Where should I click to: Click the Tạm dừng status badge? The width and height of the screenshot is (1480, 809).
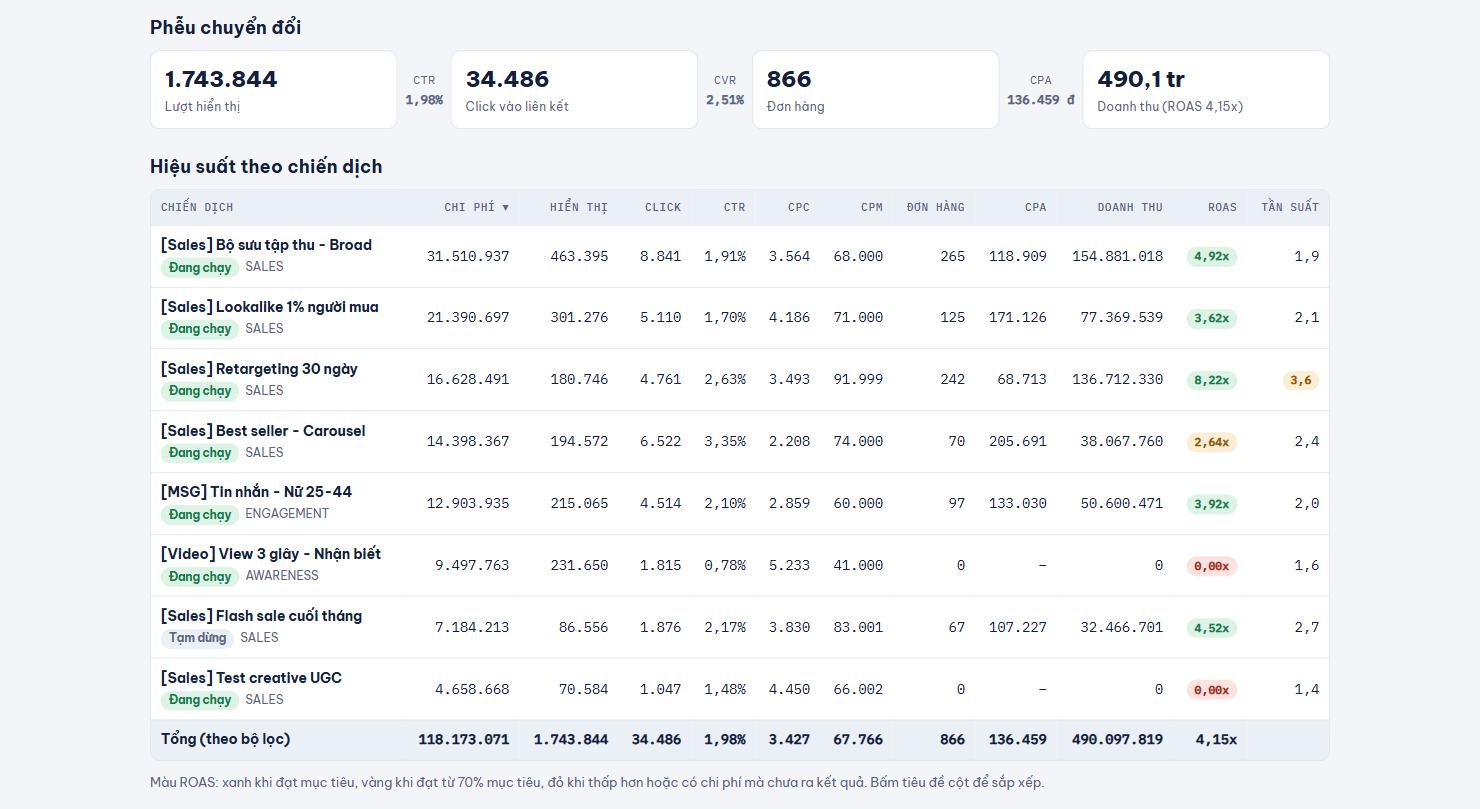197,638
